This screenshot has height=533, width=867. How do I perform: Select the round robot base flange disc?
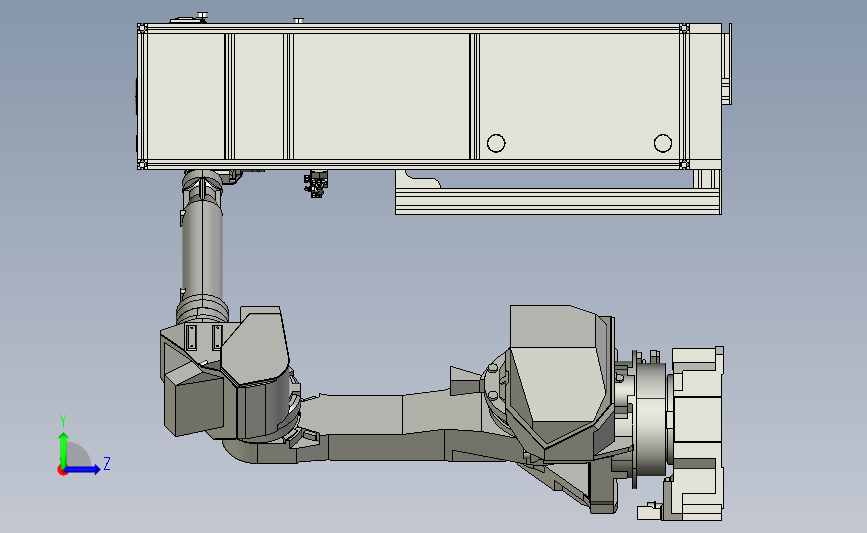(x=651, y=418)
